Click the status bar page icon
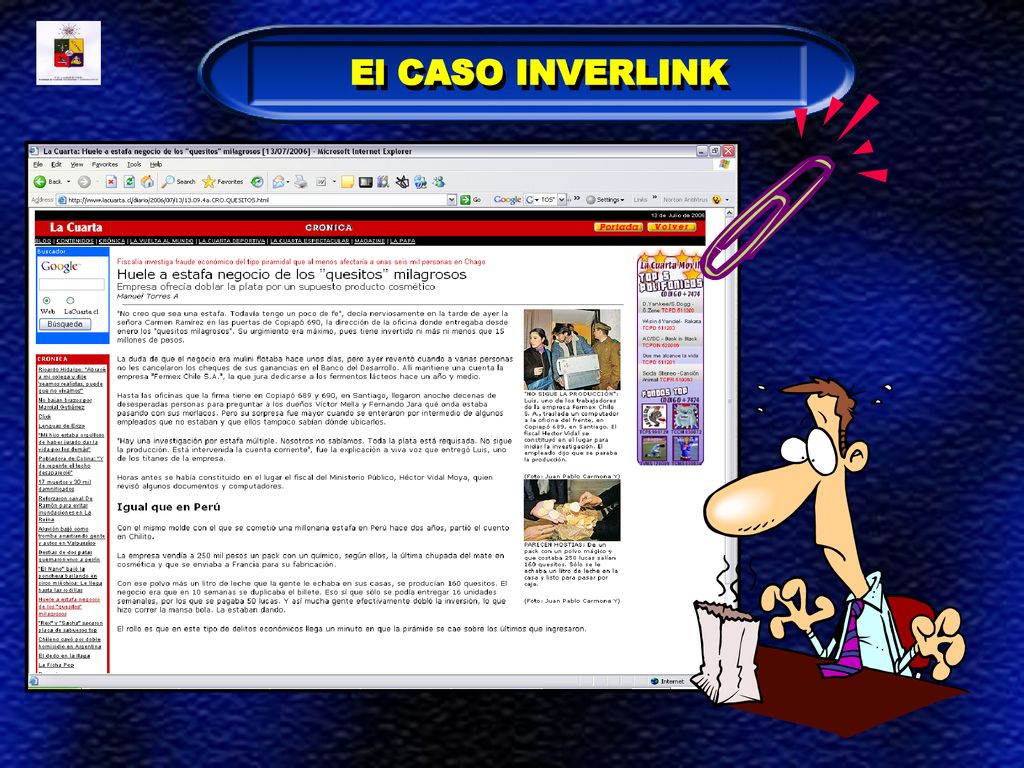1024x768 pixels. pyautogui.click(x=34, y=681)
